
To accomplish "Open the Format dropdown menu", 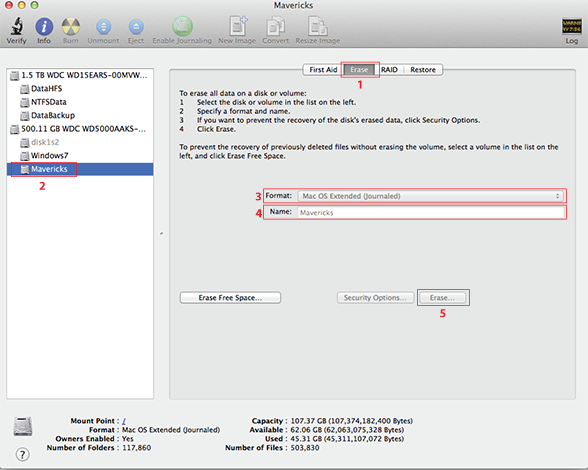I will (430, 196).
